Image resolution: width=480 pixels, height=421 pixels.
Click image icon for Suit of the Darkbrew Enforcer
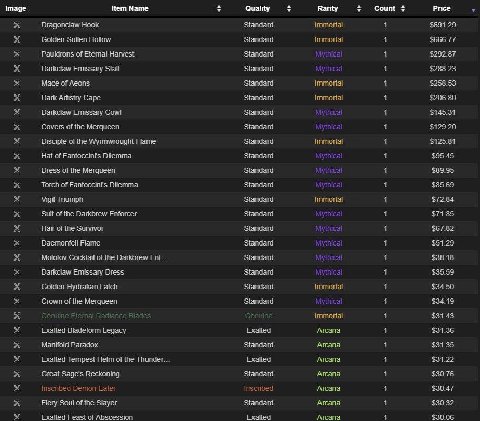pyautogui.click(x=17, y=214)
